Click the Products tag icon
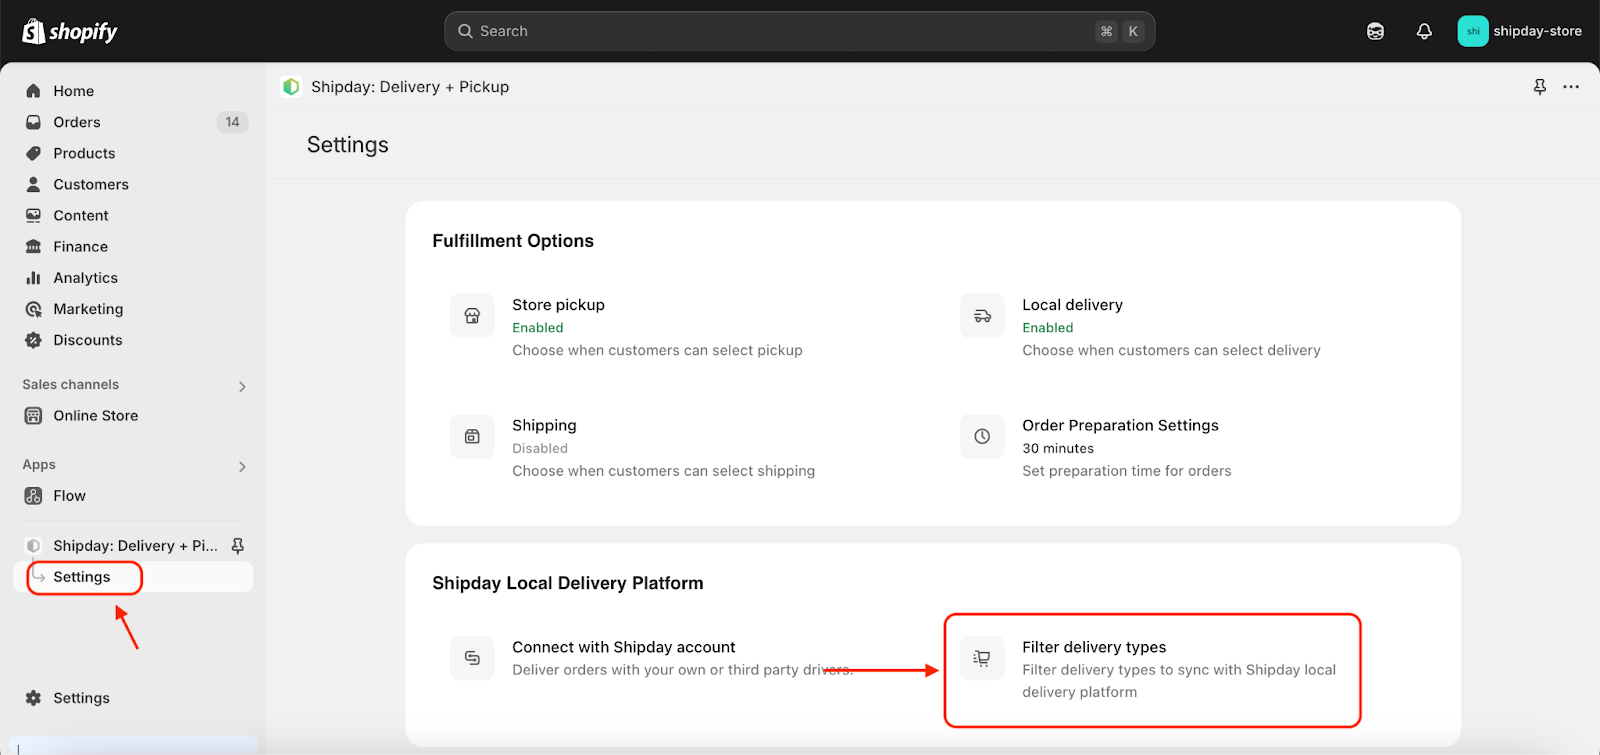The image size is (1600, 755). pos(33,153)
